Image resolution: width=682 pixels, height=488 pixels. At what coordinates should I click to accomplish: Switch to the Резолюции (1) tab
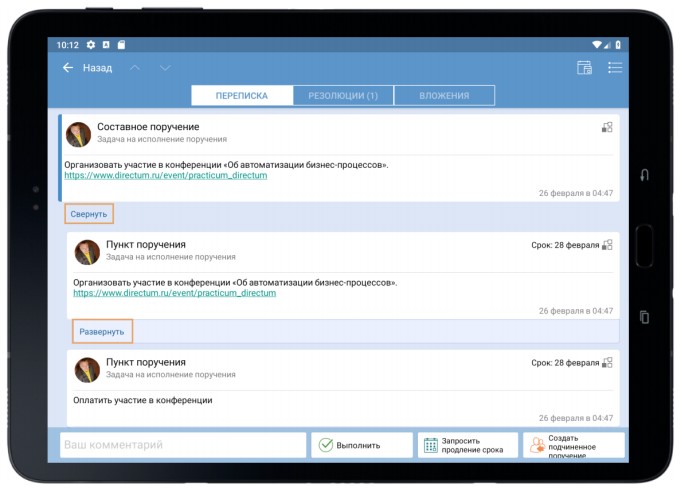point(343,96)
